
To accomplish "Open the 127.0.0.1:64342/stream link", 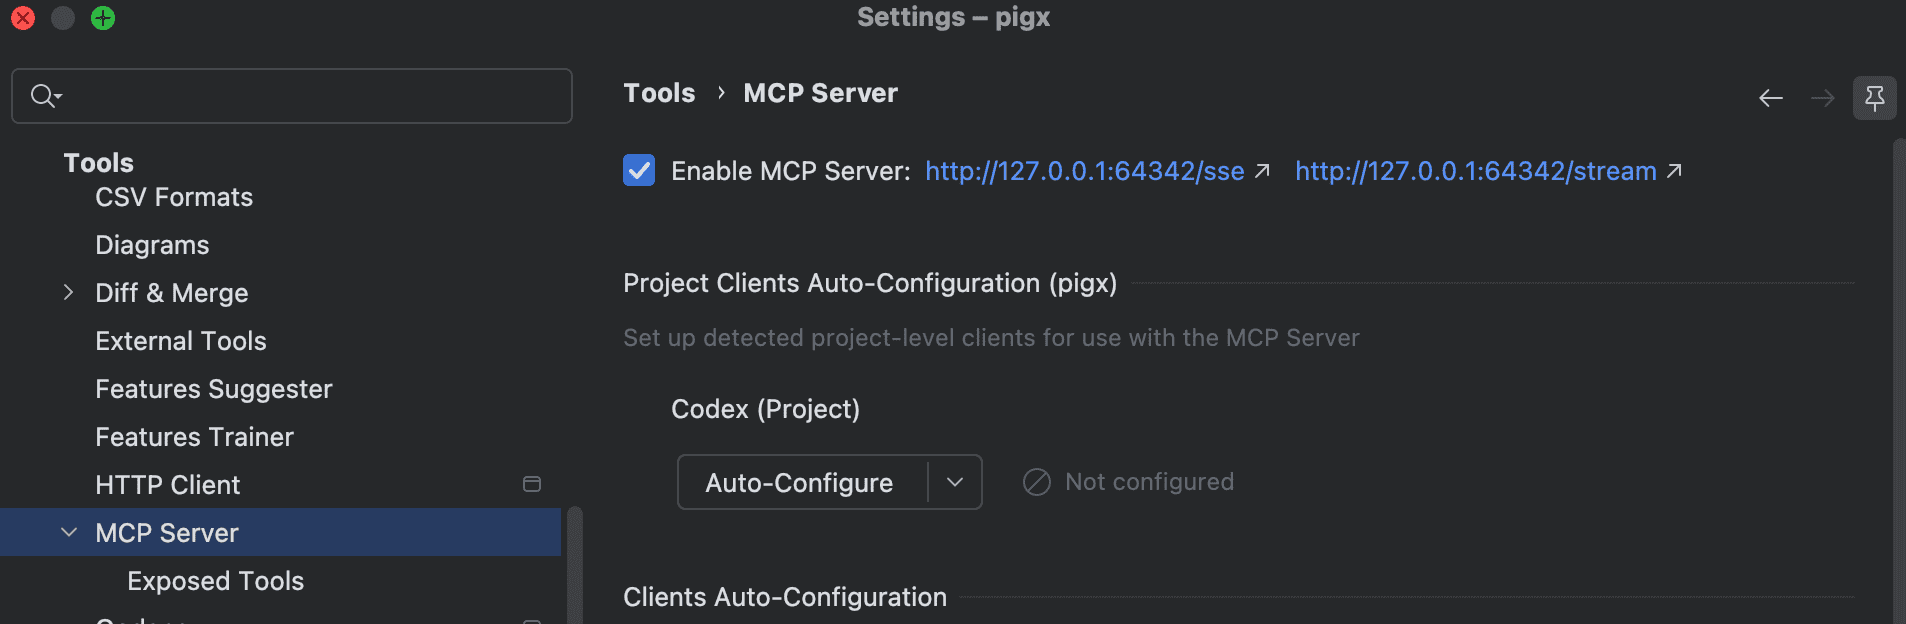I will pos(1476,171).
